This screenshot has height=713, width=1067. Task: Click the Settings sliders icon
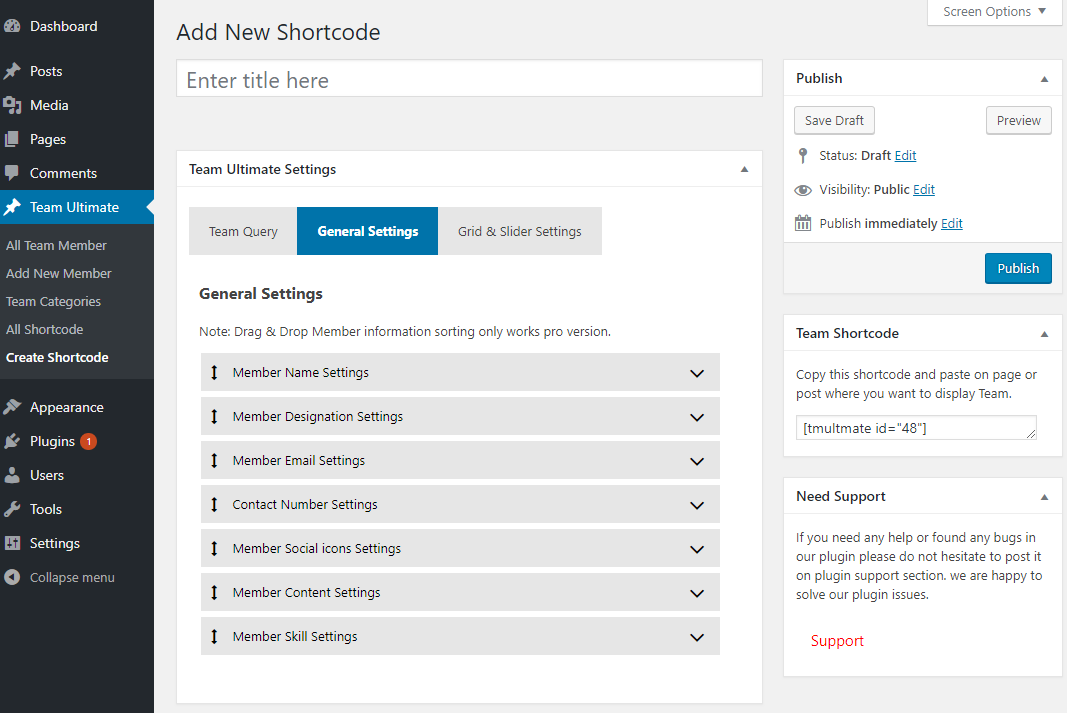pos(12,543)
